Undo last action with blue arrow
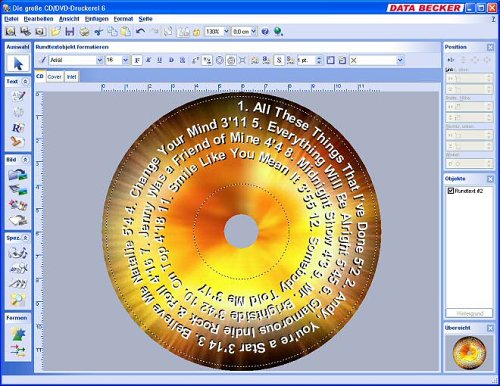Image resolution: width=500 pixels, height=386 pixels. point(140,32)
